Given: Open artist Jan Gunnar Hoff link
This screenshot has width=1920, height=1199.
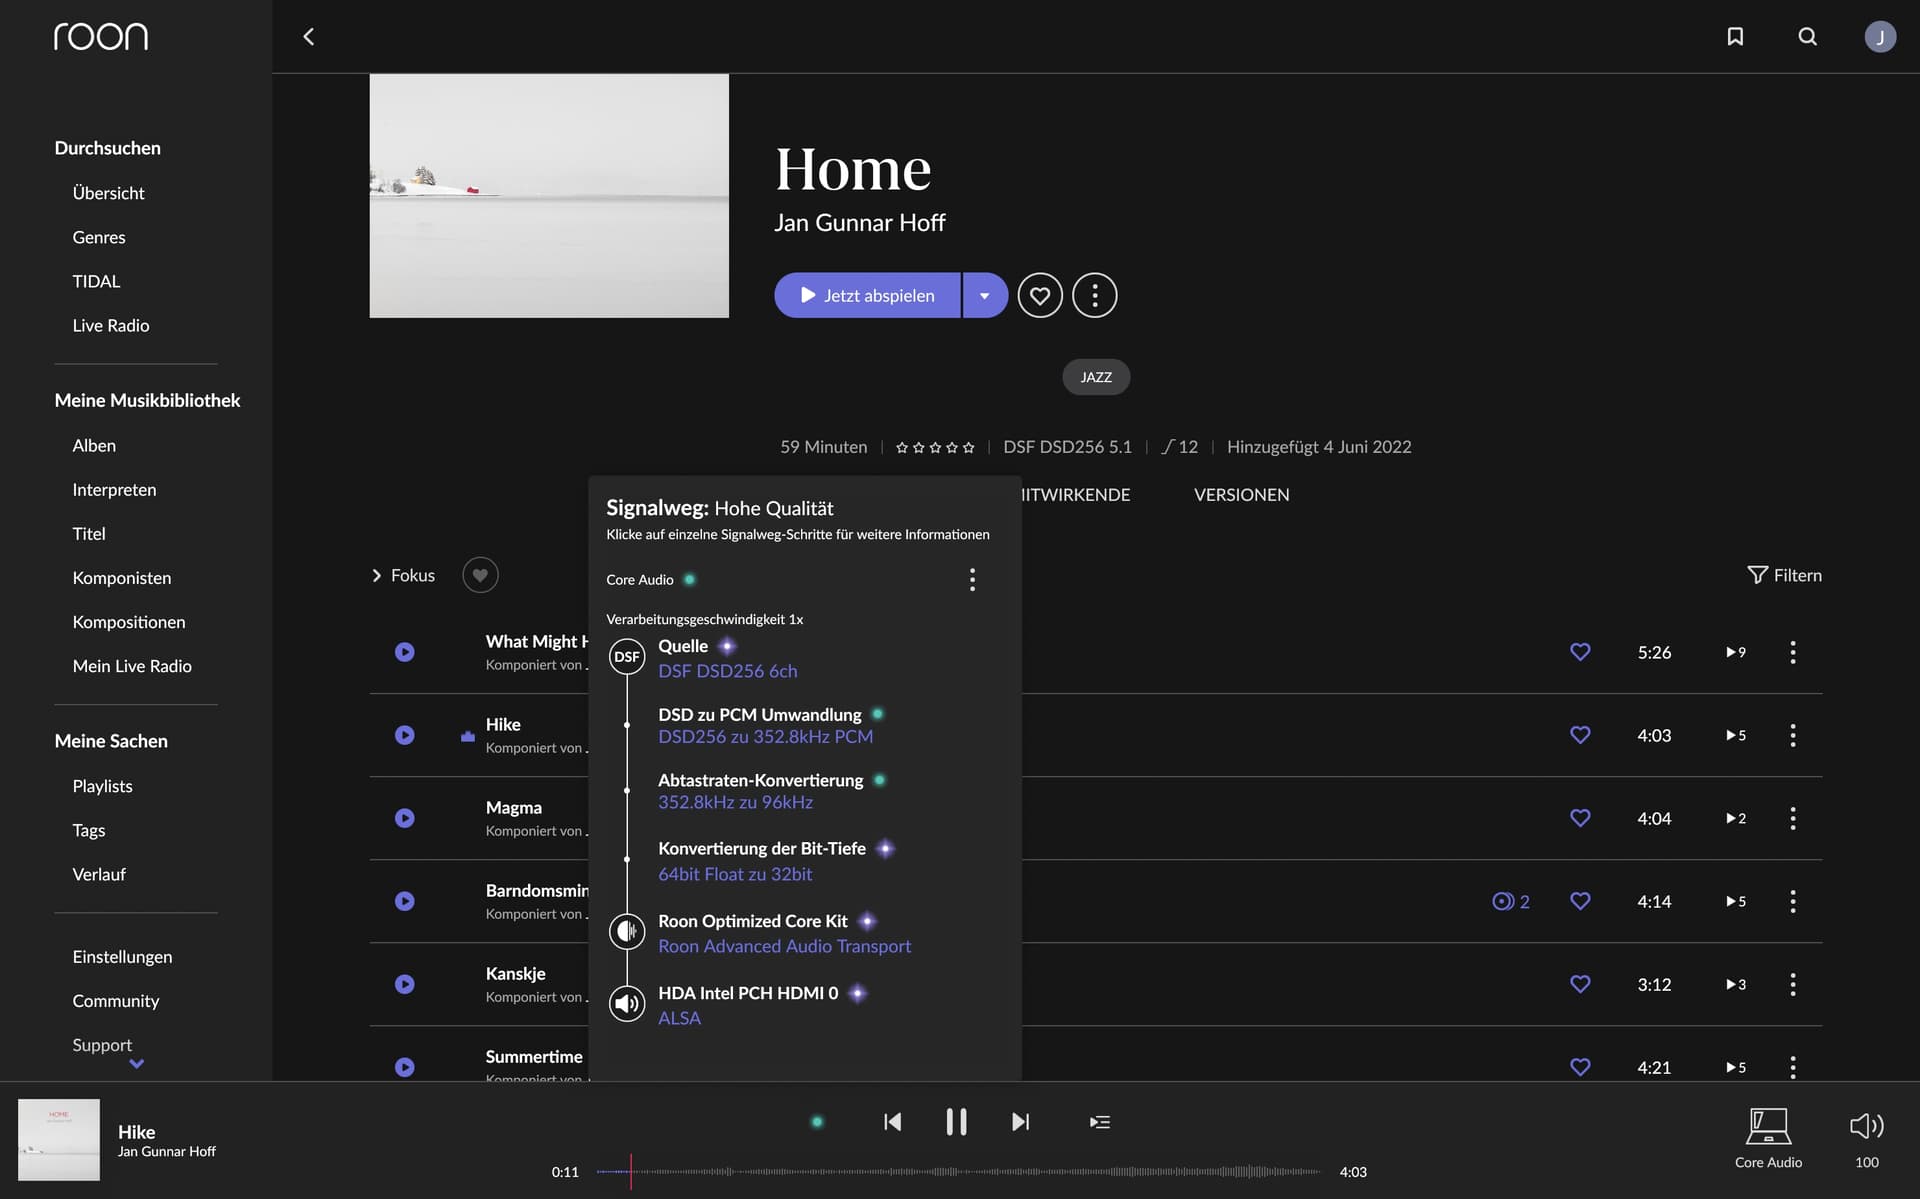Looking at the screenshot, I should [859, 223].
